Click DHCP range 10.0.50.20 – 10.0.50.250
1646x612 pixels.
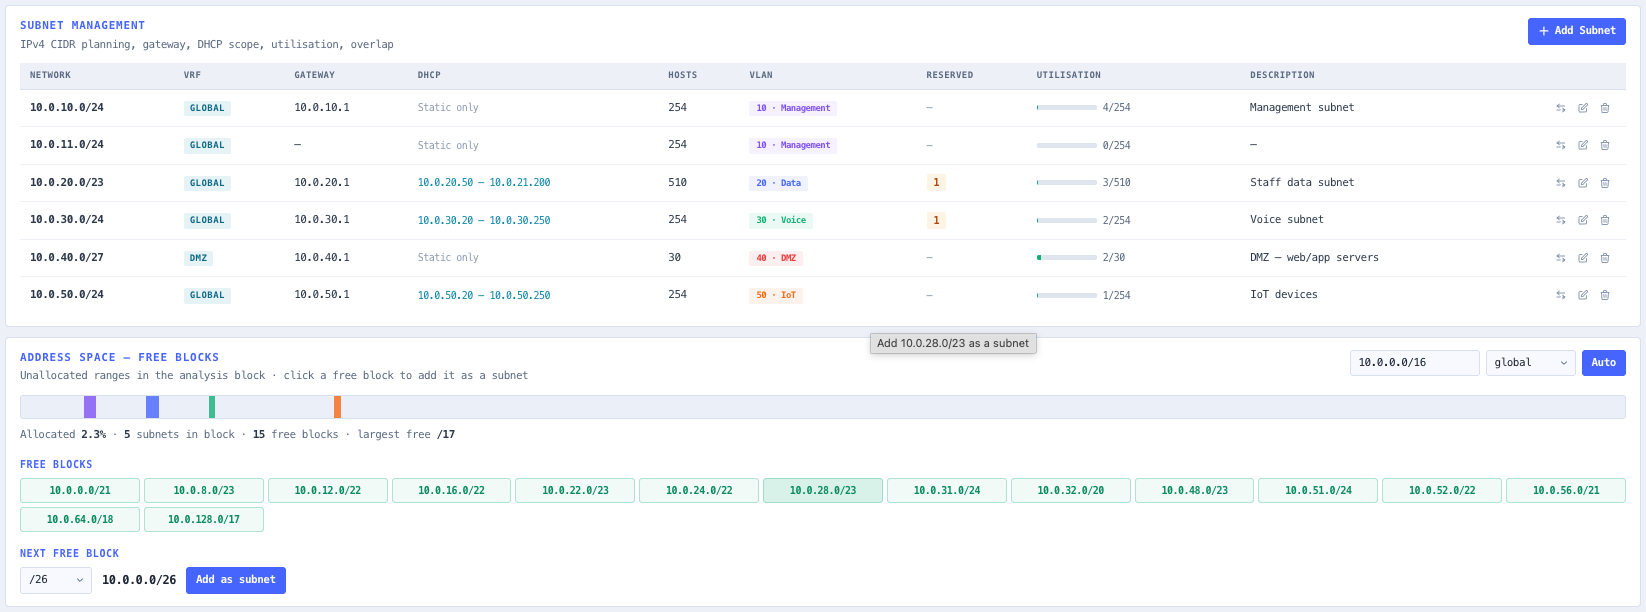(484, 295)
